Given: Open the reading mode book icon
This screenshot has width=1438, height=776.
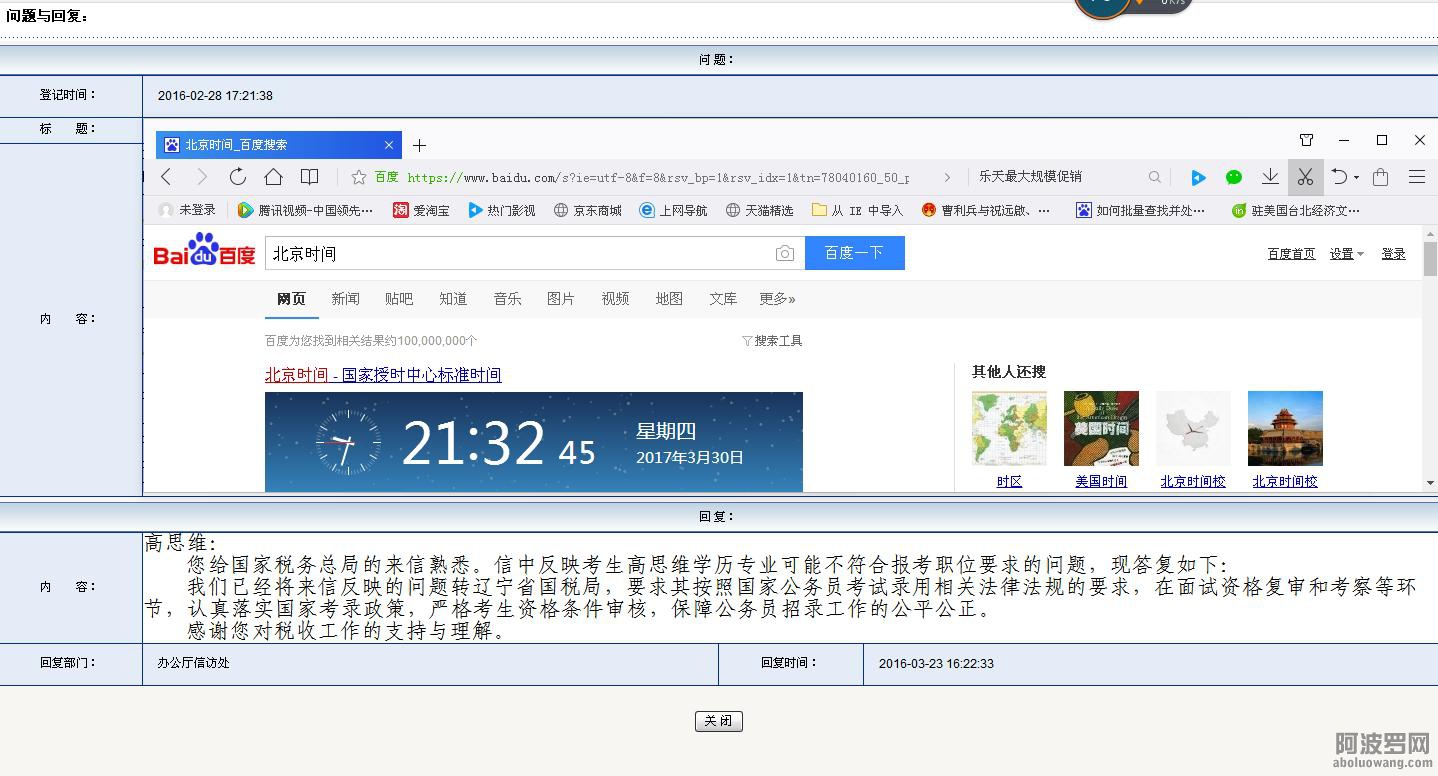Looking at the screenshot, I should (310, 177).
